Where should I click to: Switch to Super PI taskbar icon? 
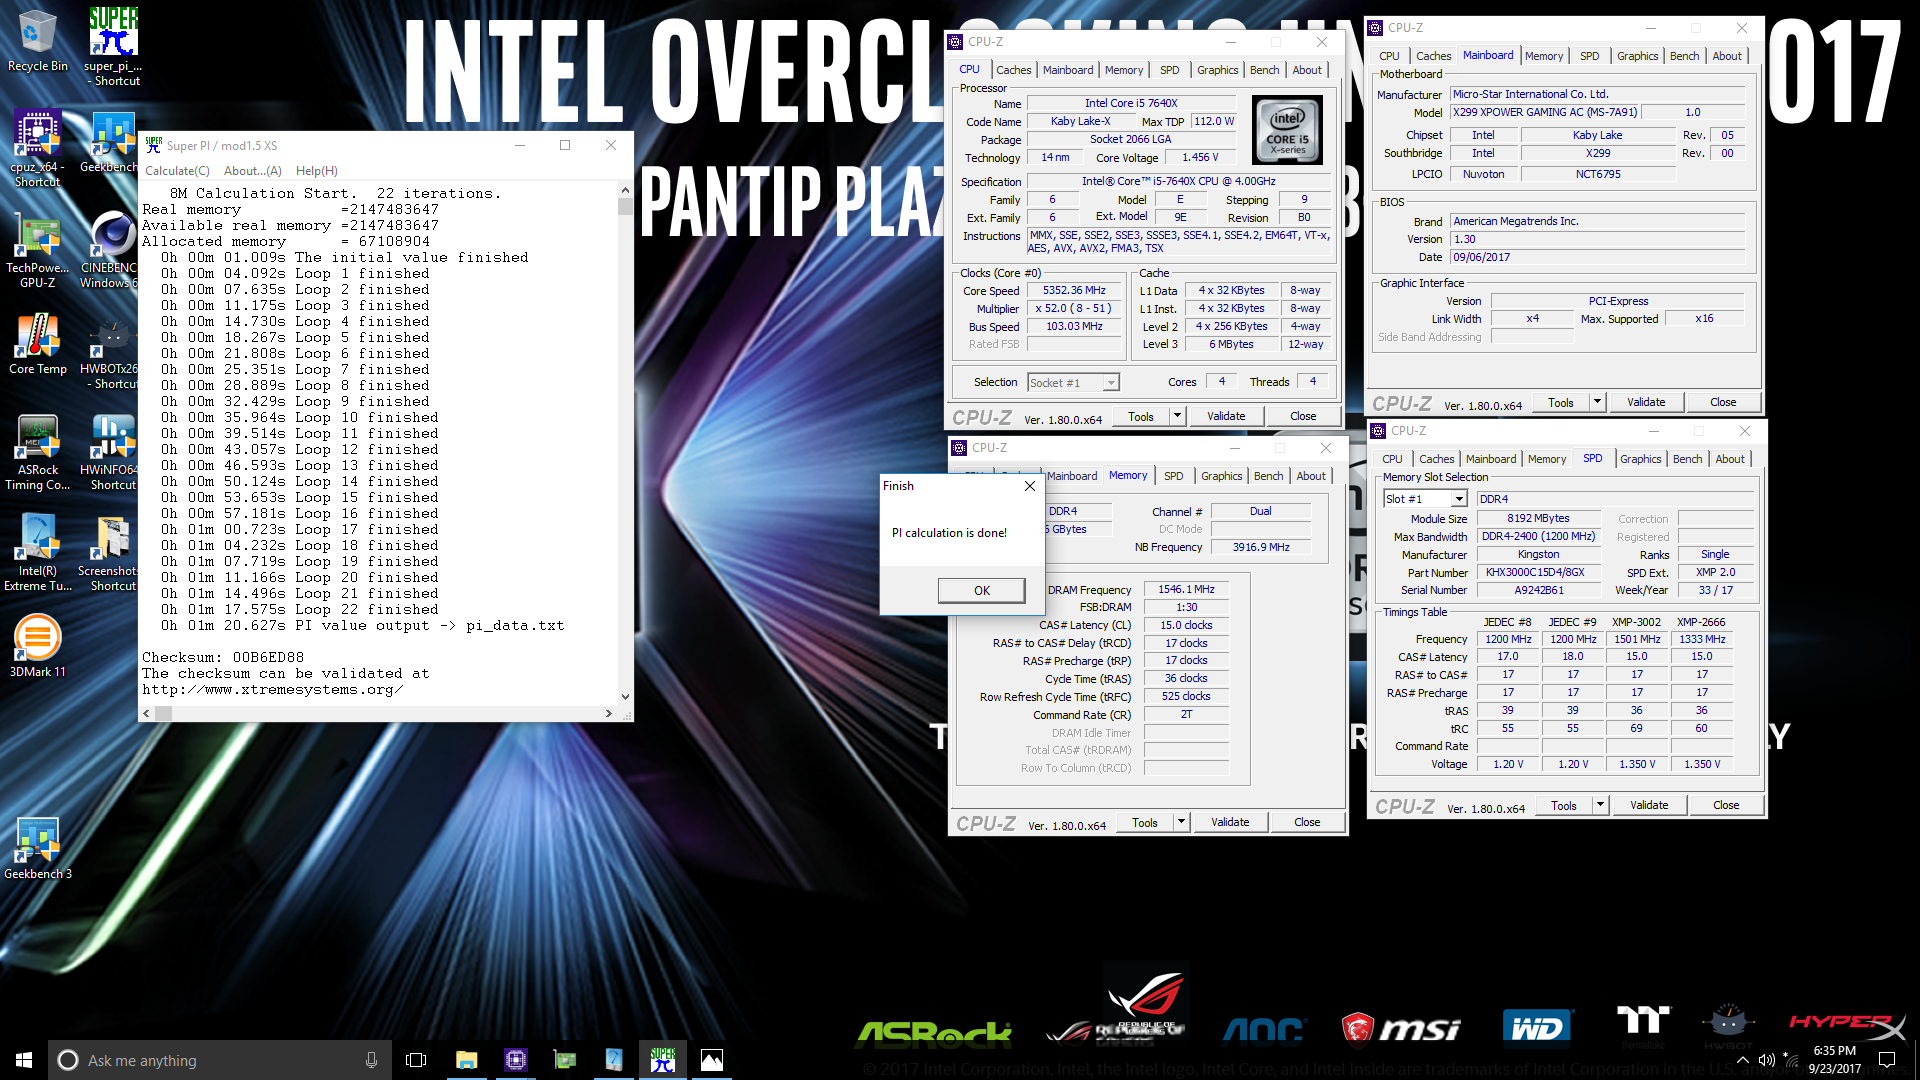point(663,1060)
